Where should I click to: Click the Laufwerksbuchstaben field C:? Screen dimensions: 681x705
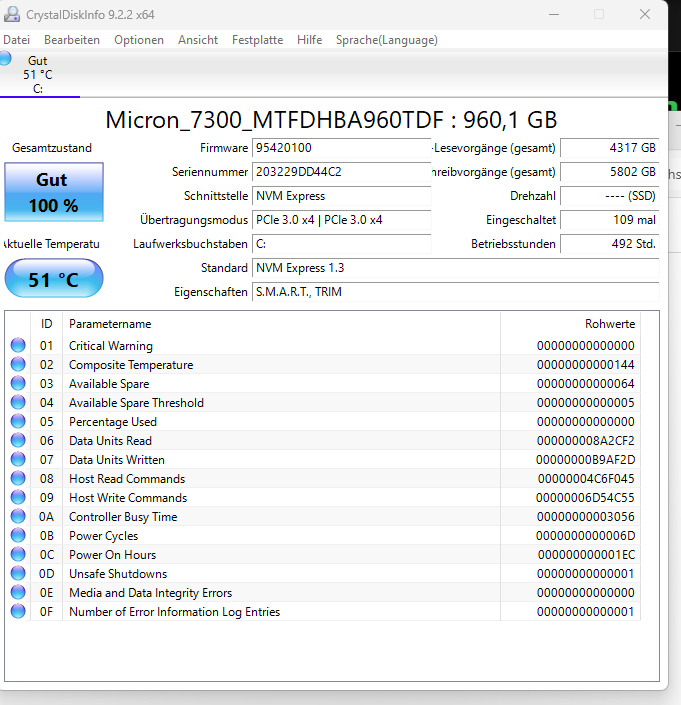click(342, 244)
